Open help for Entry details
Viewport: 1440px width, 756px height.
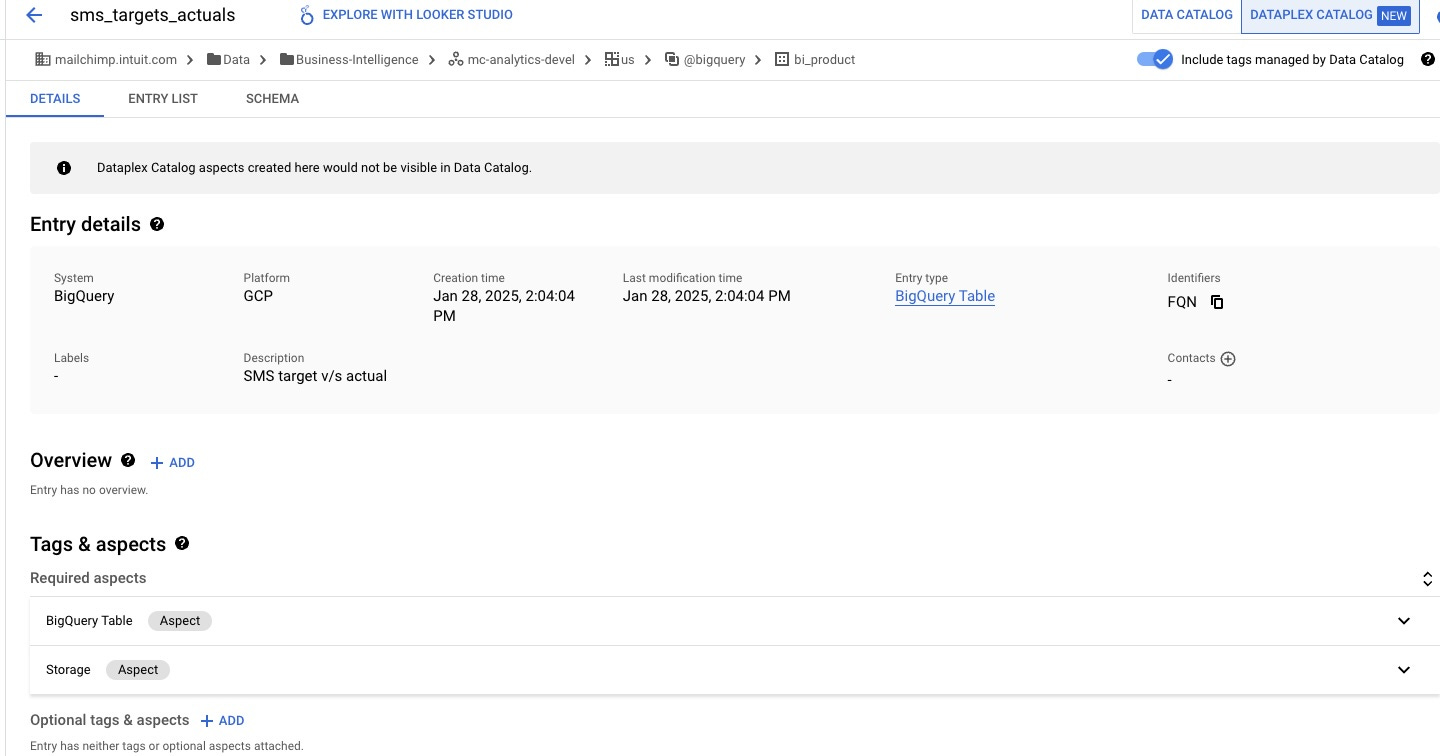point(157,224)
